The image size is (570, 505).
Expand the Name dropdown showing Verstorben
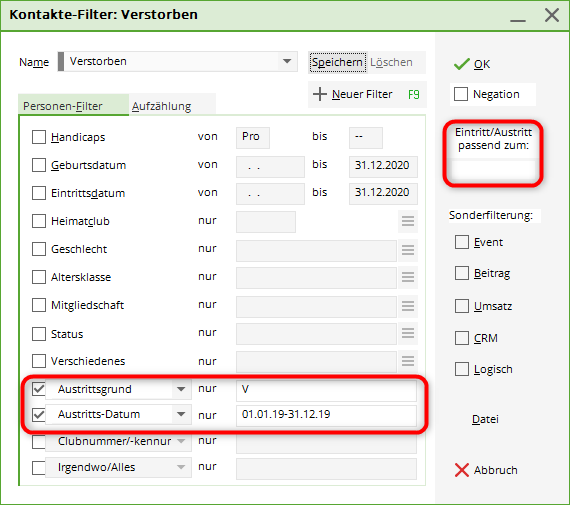click(287, 61)
